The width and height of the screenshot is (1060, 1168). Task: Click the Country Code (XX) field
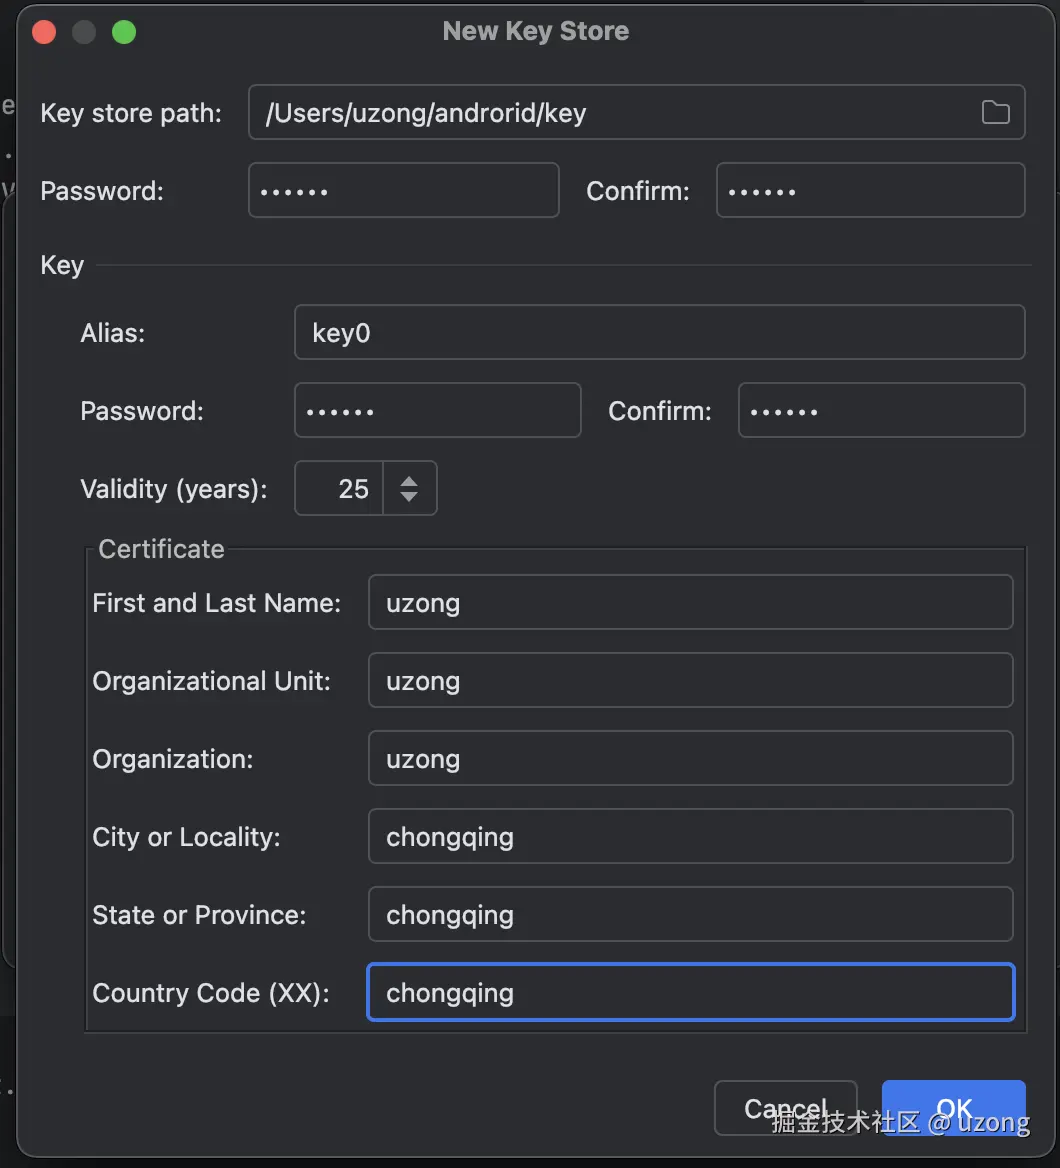click(690, 992)
